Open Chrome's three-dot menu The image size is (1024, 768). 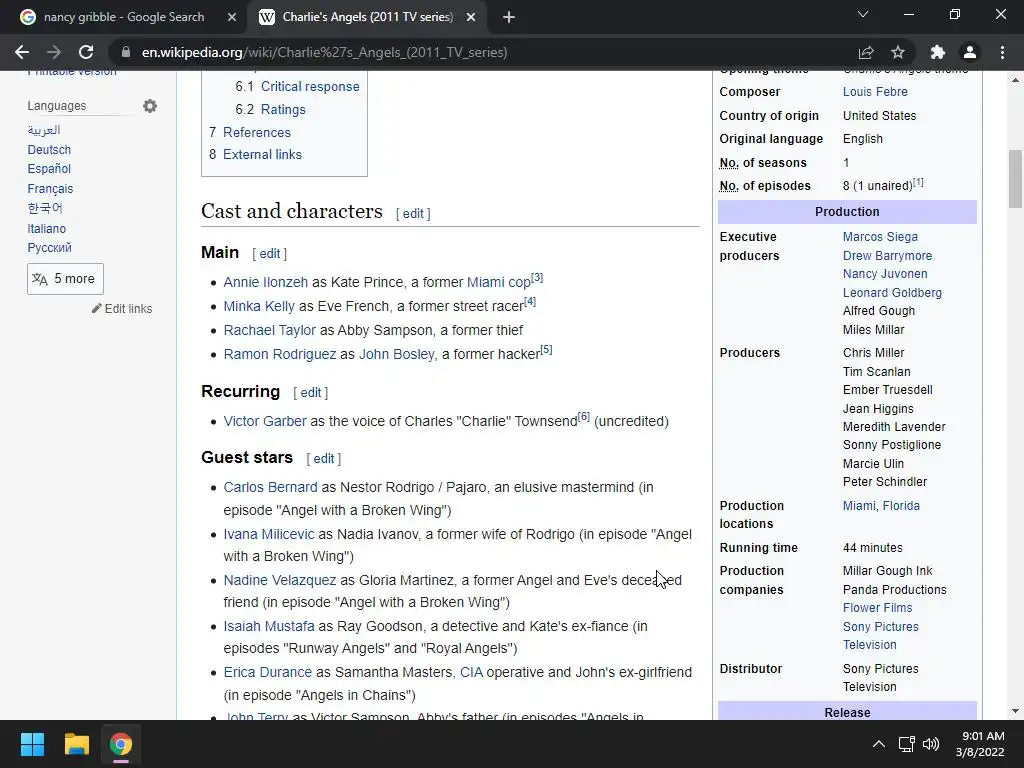click(x=1002, y=52)
